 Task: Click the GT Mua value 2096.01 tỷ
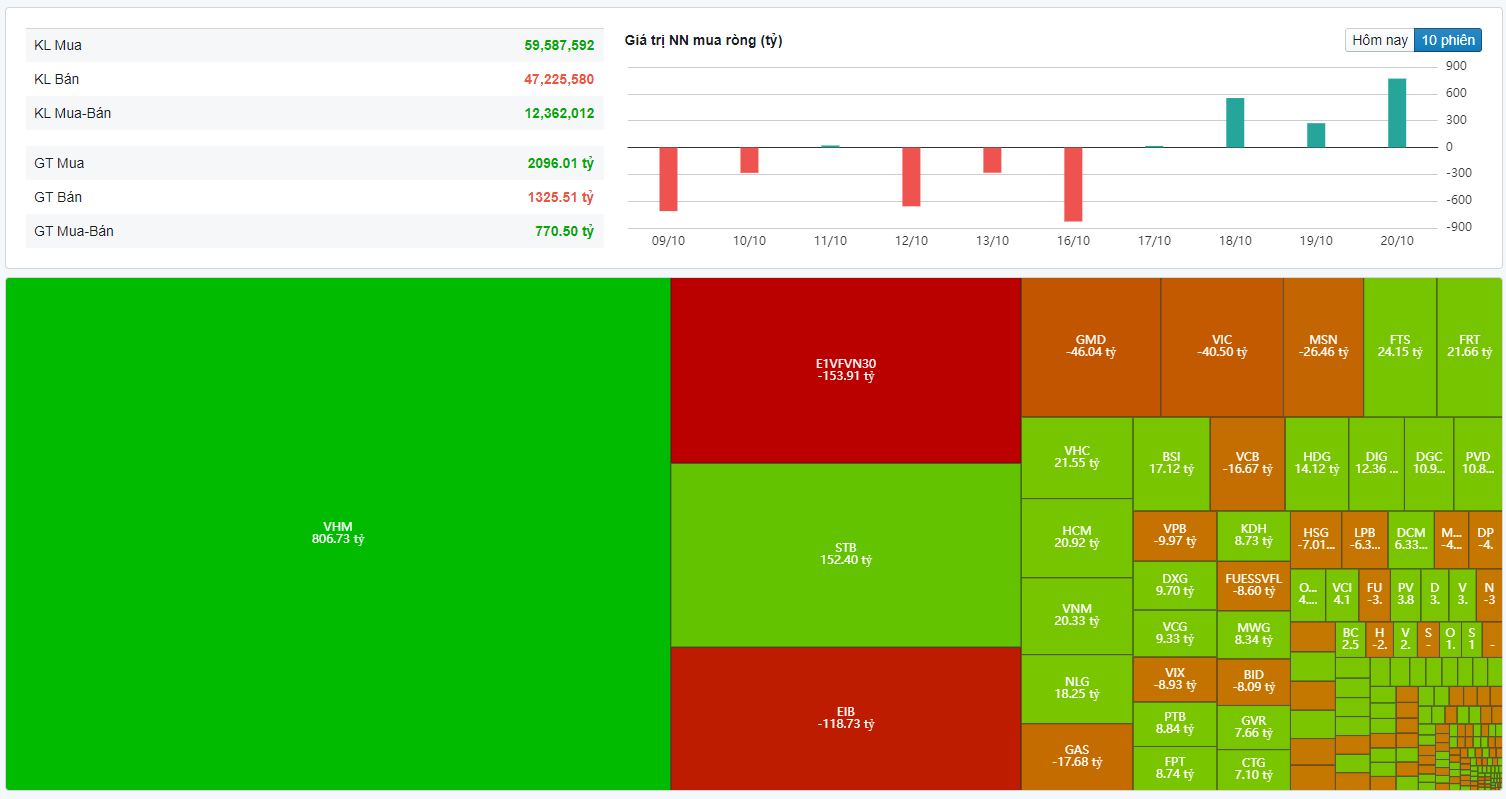pos(561,163)
